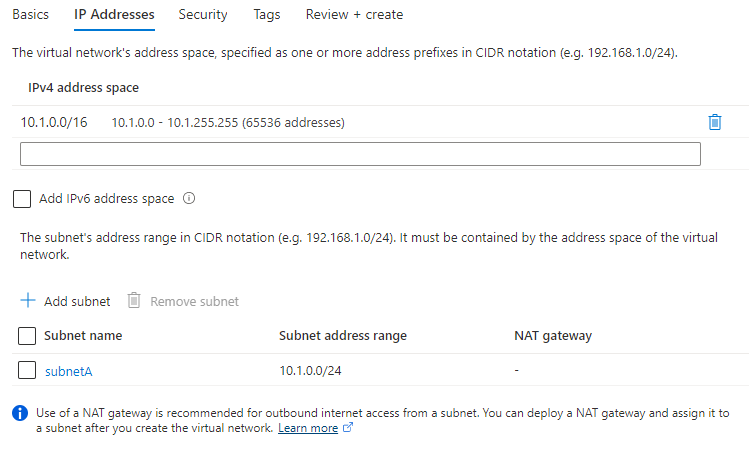Screen dimensions: 756x450
Task: Focus the empty IPv4 address space input
Action: (x=360, y=154)
